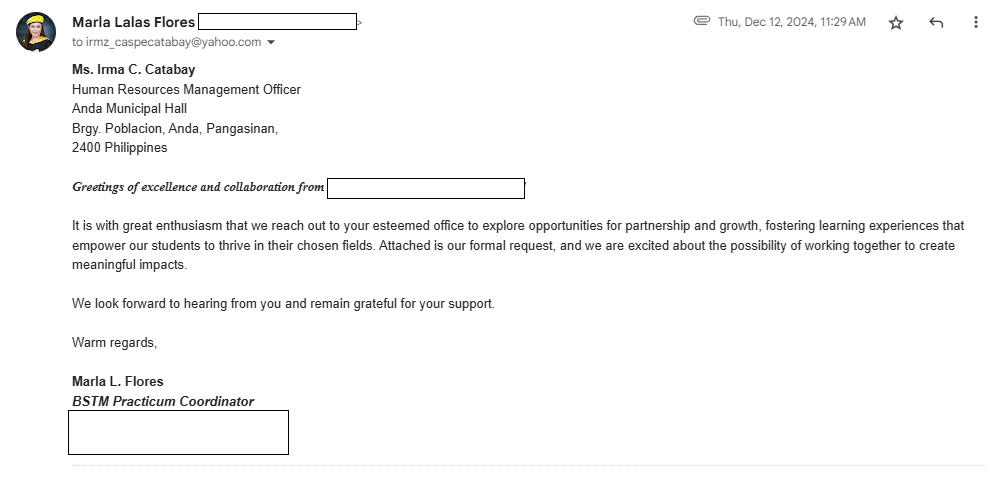
Task: Click sender name Marla Lalas Flores
Action: pos(133,22)
